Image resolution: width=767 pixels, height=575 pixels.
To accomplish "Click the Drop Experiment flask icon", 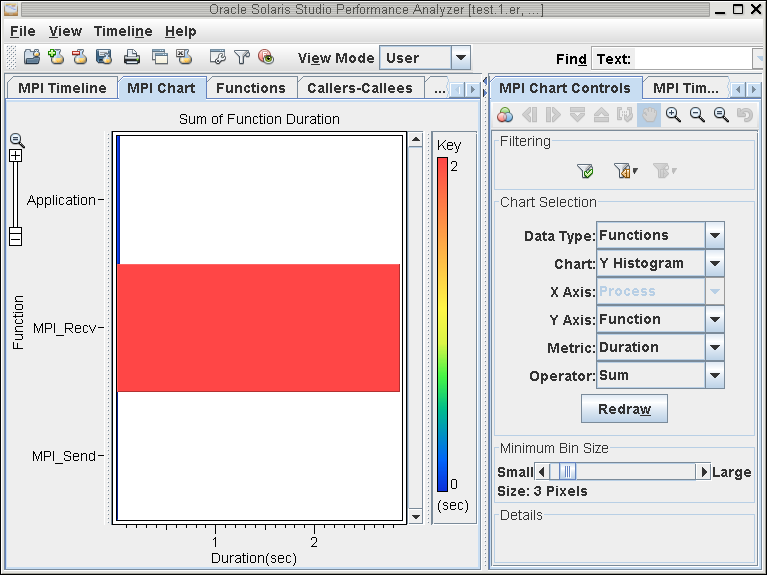I will [80, 57].
